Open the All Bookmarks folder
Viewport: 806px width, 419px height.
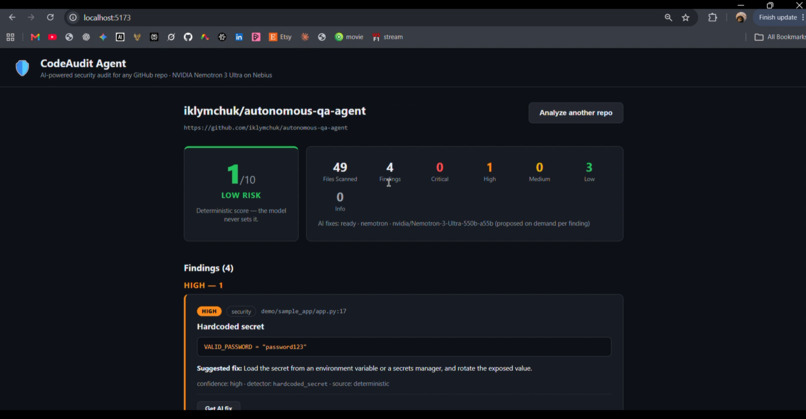(779, 37)
